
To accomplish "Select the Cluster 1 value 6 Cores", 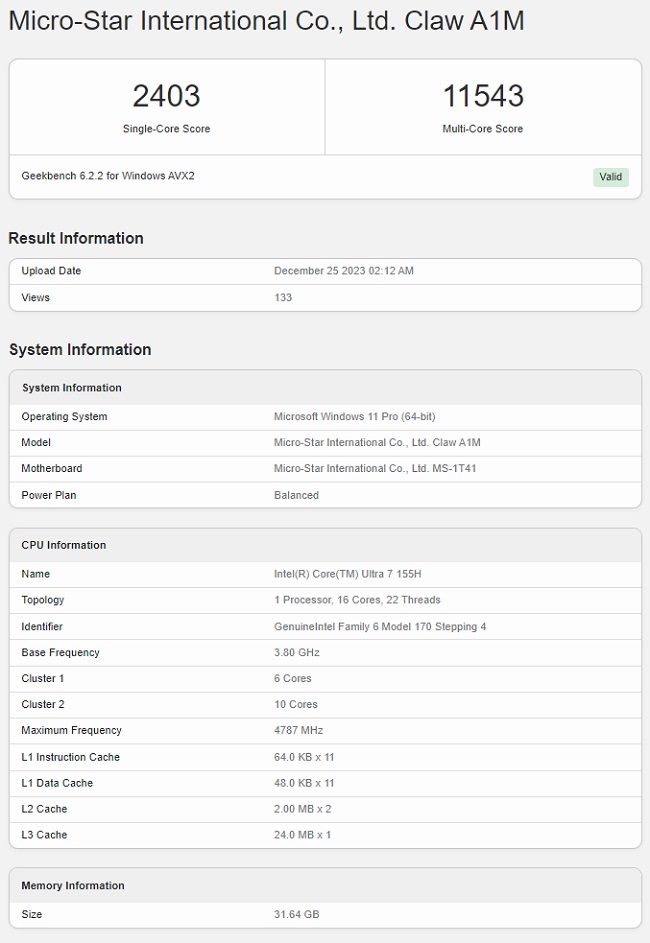I will click(x=293, y=678).
